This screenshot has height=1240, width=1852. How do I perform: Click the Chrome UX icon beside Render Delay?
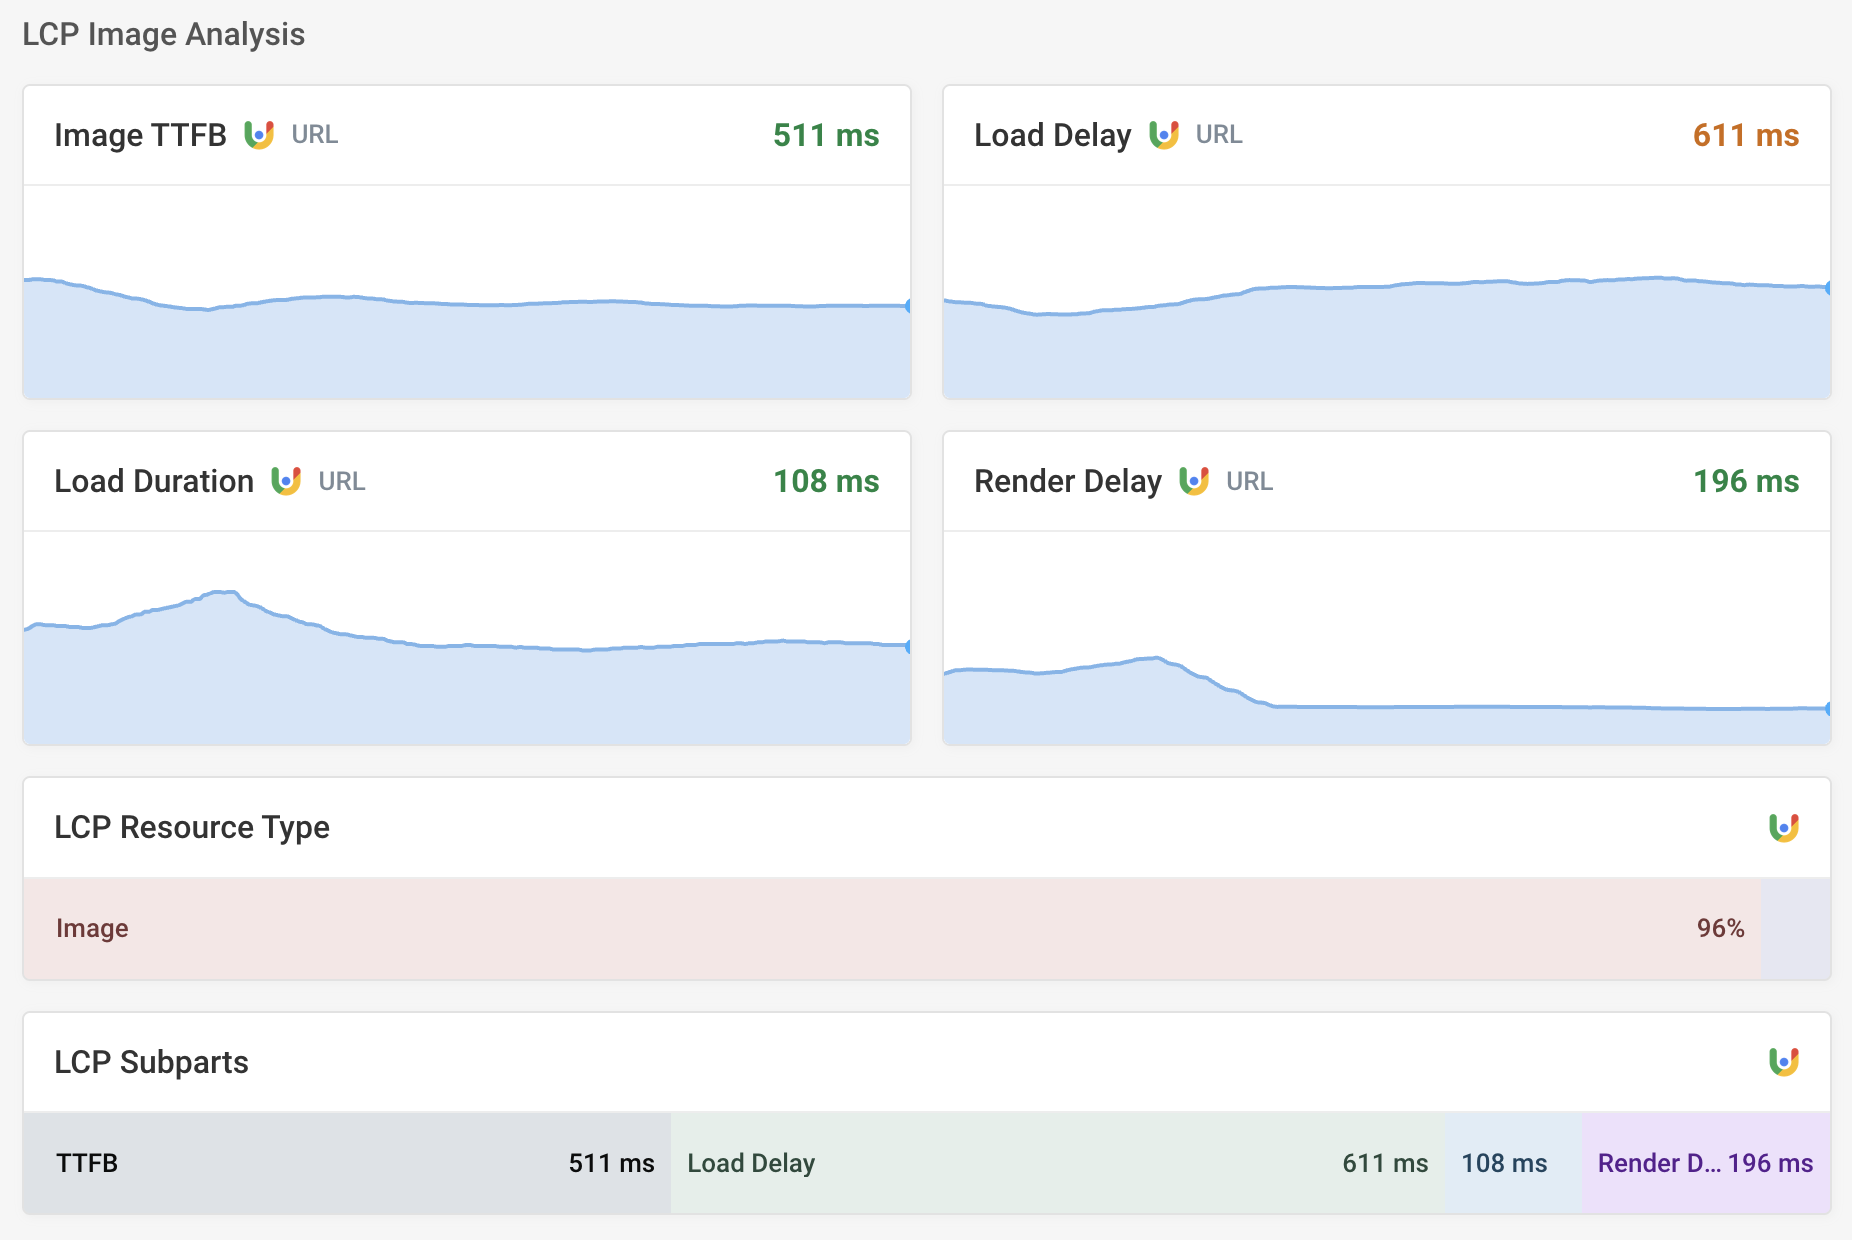[x=1194, y=481]
